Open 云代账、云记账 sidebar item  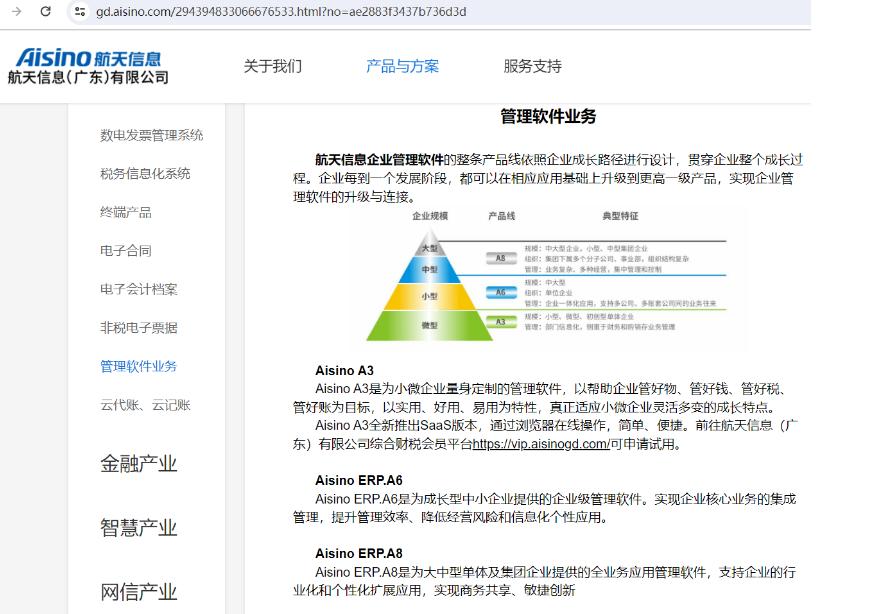tap(145, 405)
